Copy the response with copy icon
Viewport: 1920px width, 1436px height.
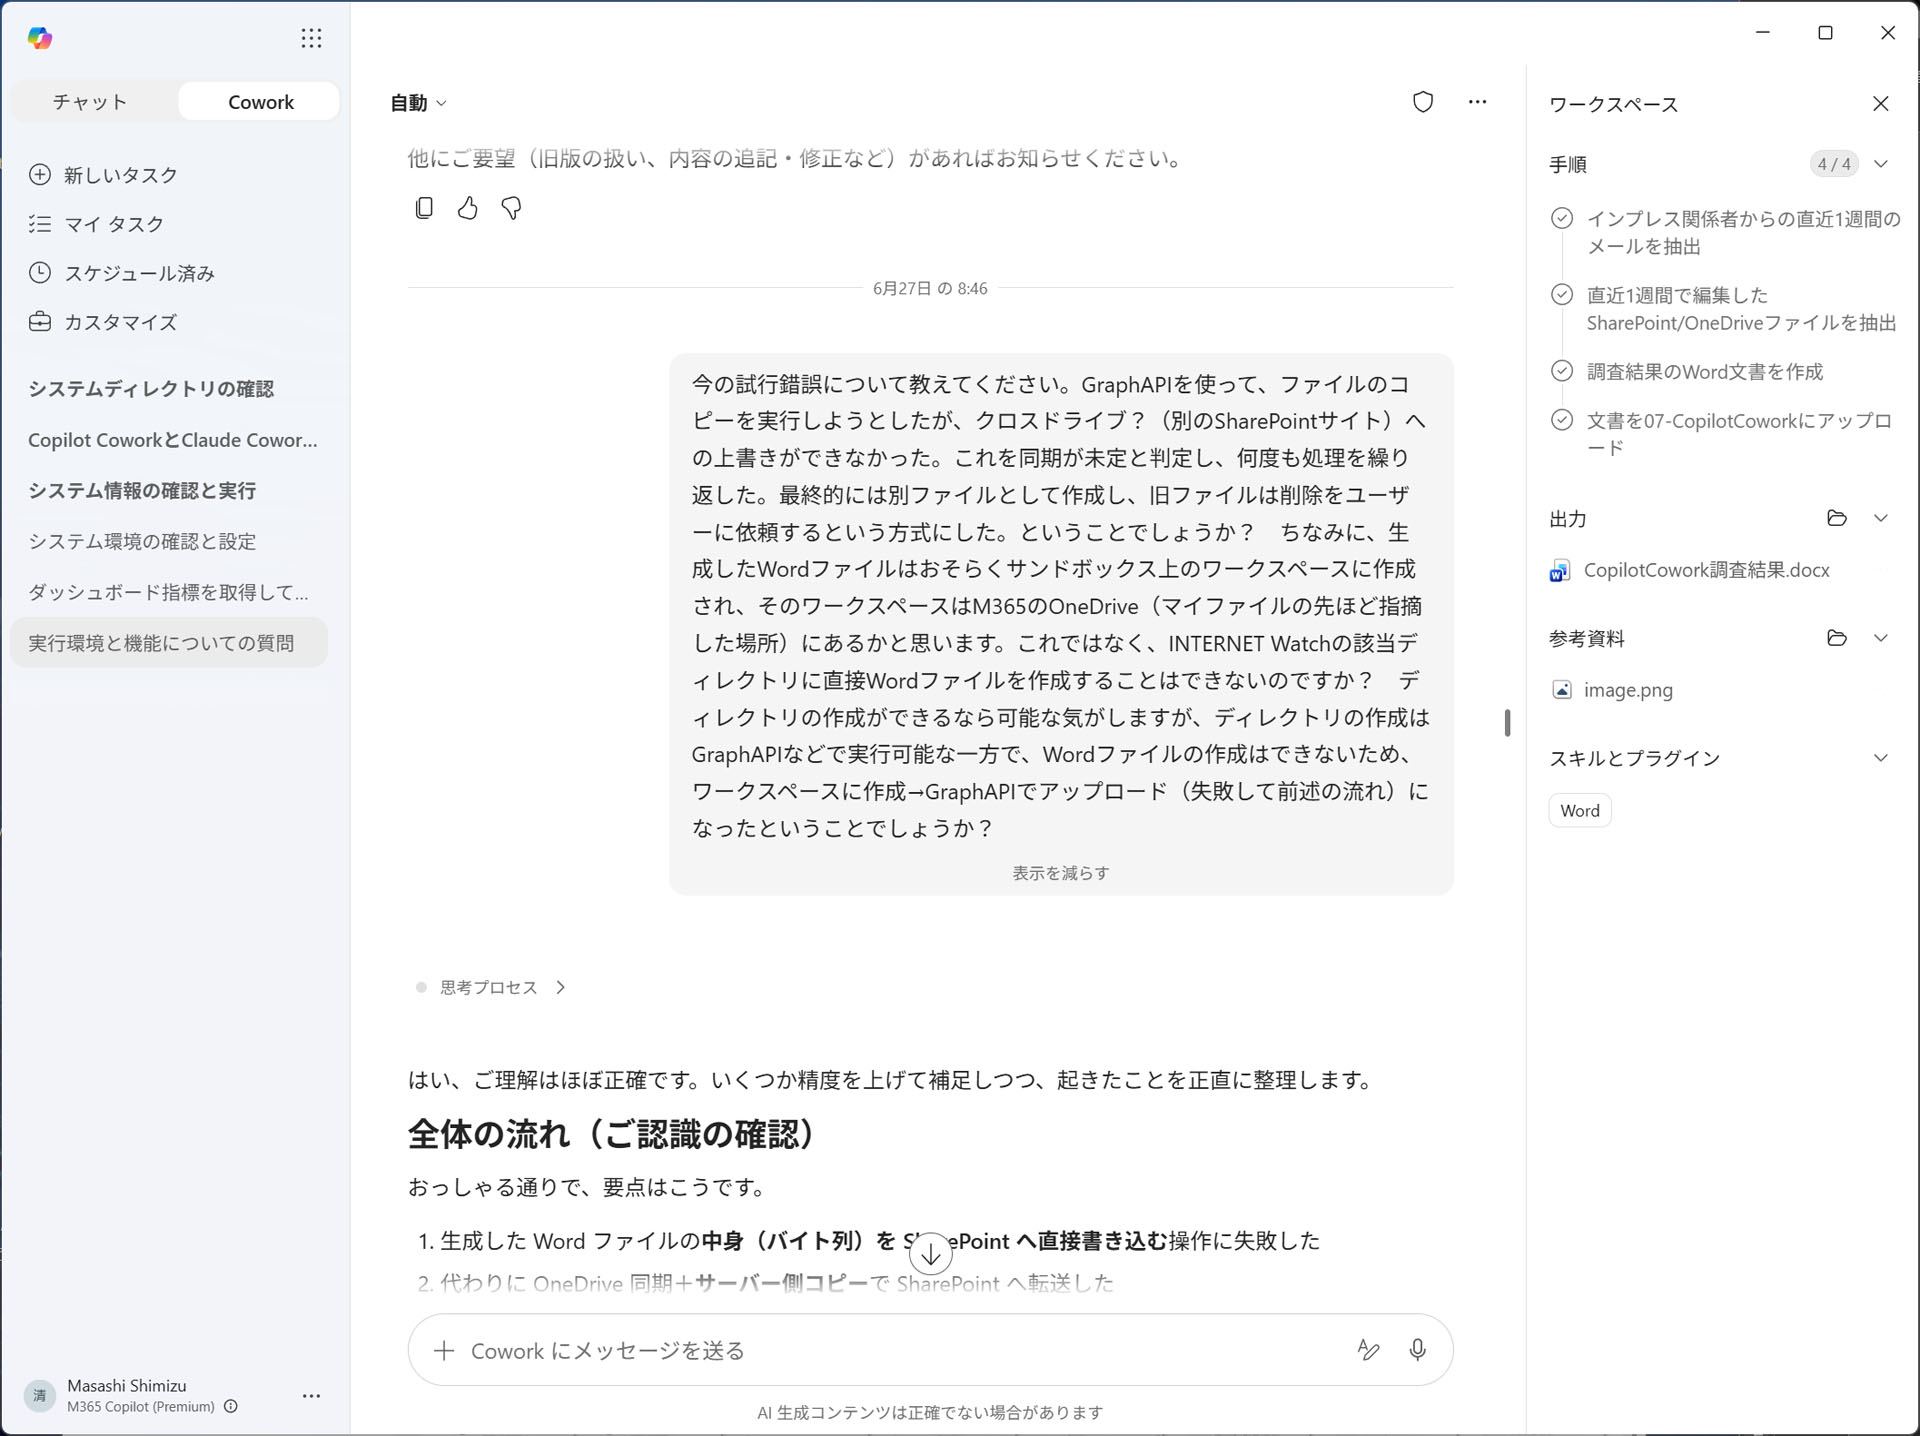point(424,208)
